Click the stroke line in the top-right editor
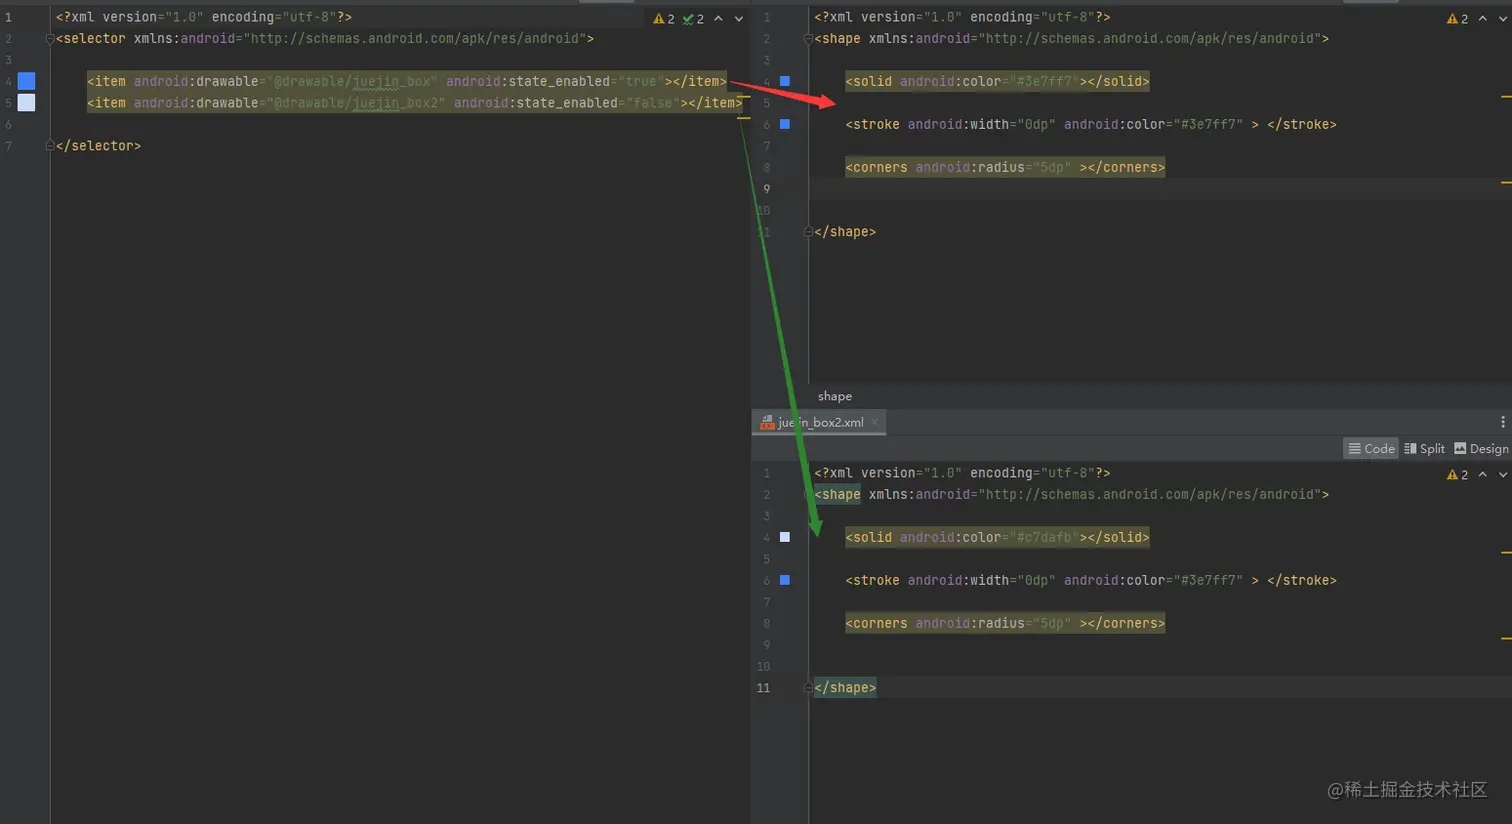 pyautogui.click(x=1091, y=124)
